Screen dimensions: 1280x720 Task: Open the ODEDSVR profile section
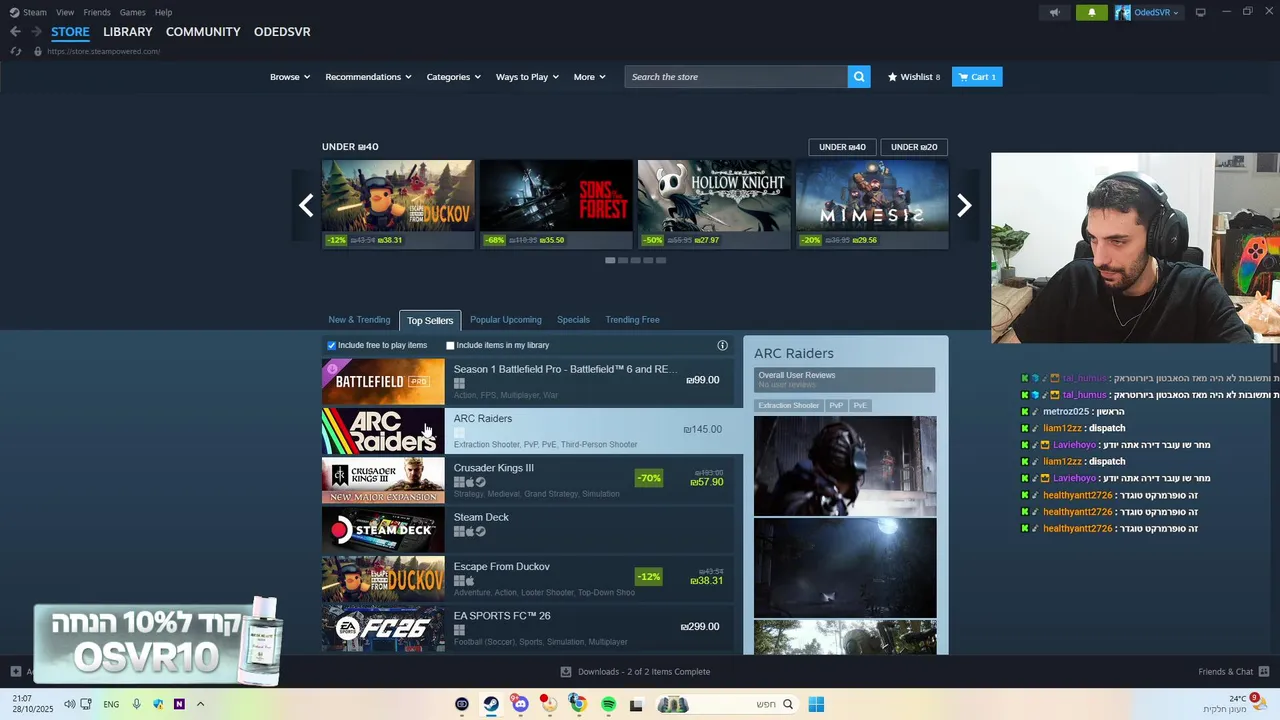[282, 32]
